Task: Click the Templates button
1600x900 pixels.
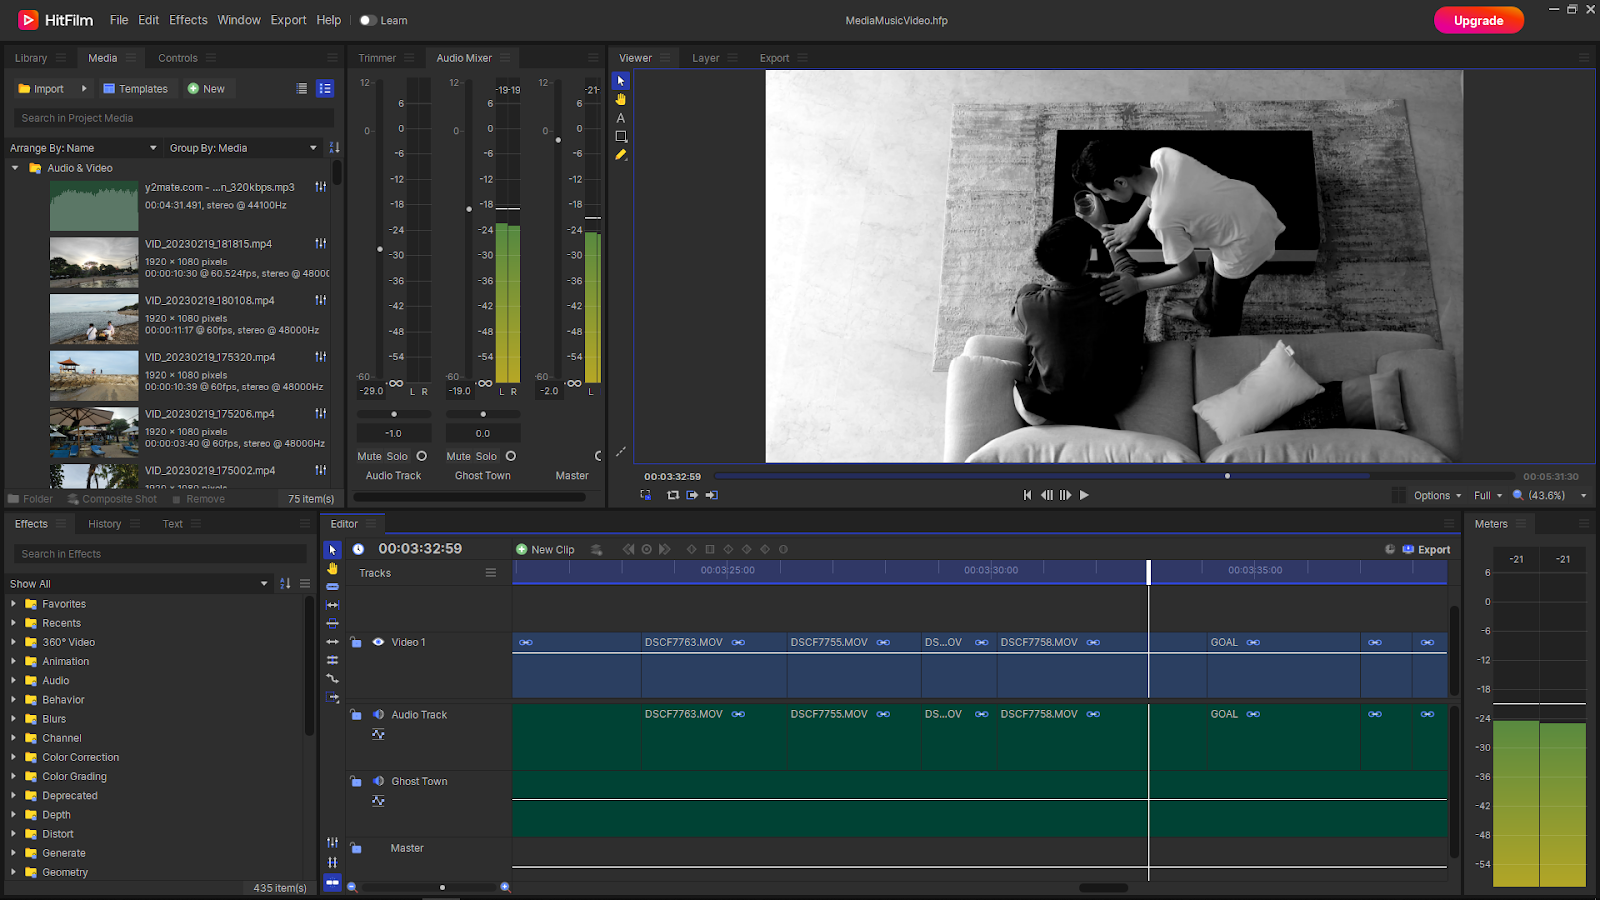Action: point(136,89)
